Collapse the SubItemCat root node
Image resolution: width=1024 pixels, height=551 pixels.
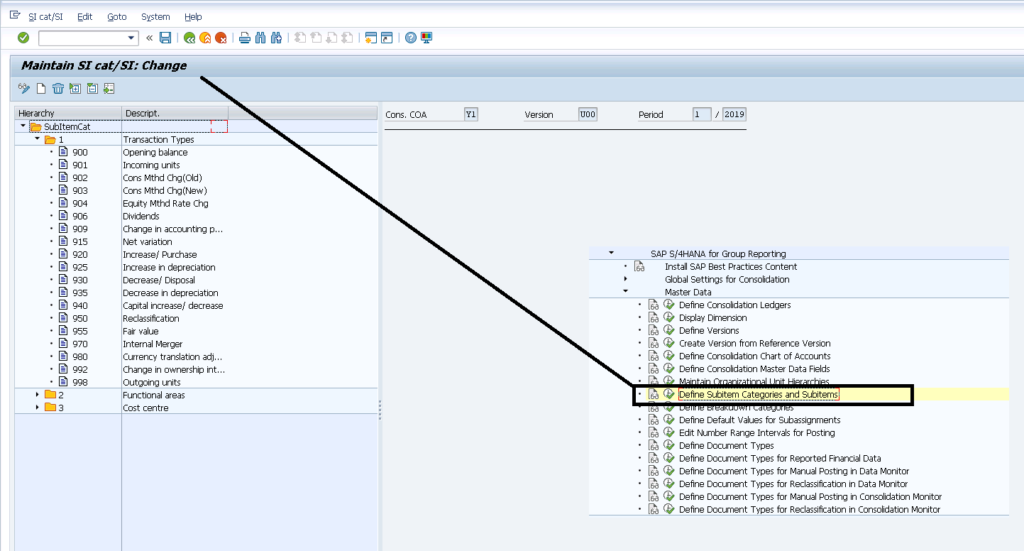(24, 126)
